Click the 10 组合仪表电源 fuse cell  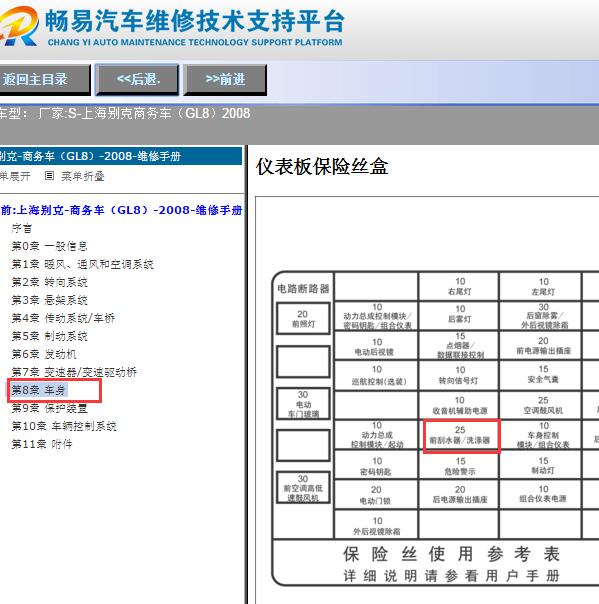tap(542, 494)
